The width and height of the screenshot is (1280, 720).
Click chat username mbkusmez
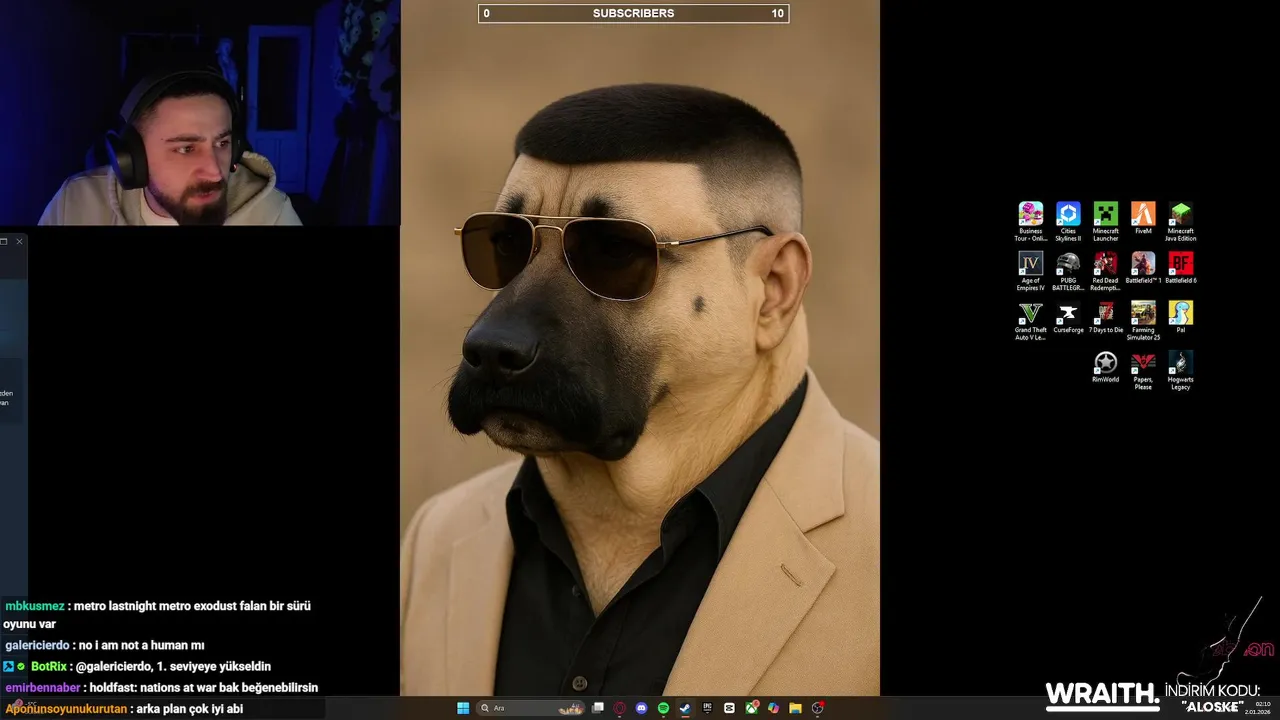coord(35,606)
